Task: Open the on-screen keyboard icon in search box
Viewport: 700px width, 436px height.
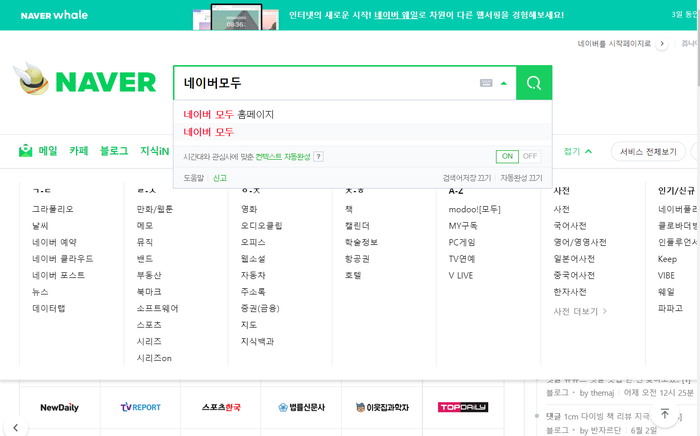Action: click(x=486, y=83)
